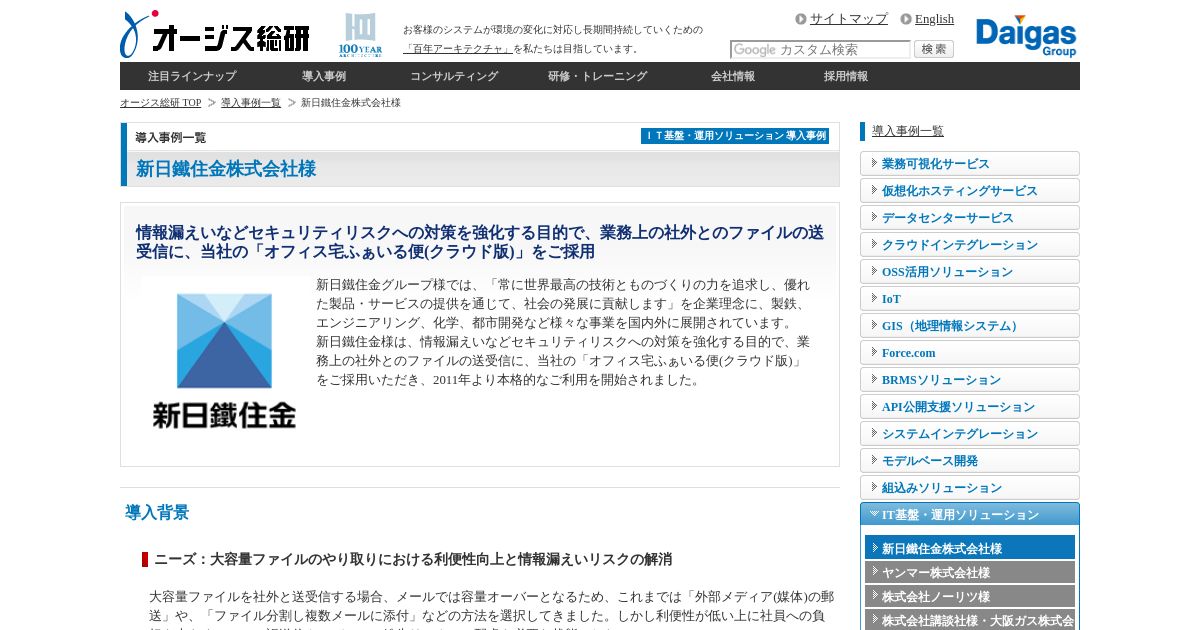This screenshot has height=630, width=1200.
Task: Expand BRMSソリューション in the sidebar
Action: tap(970, 380)
